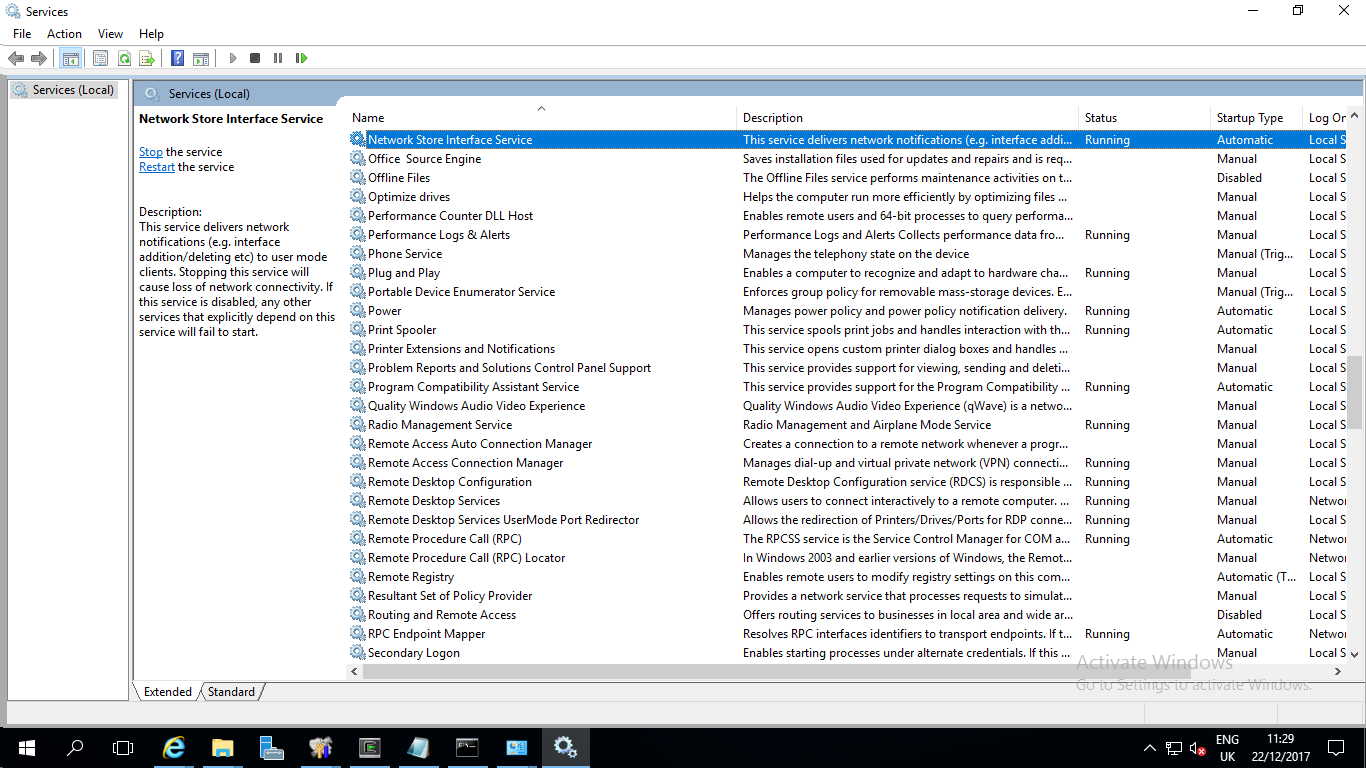
Task: Click the Restart the service link
Action: click(157, 167)
